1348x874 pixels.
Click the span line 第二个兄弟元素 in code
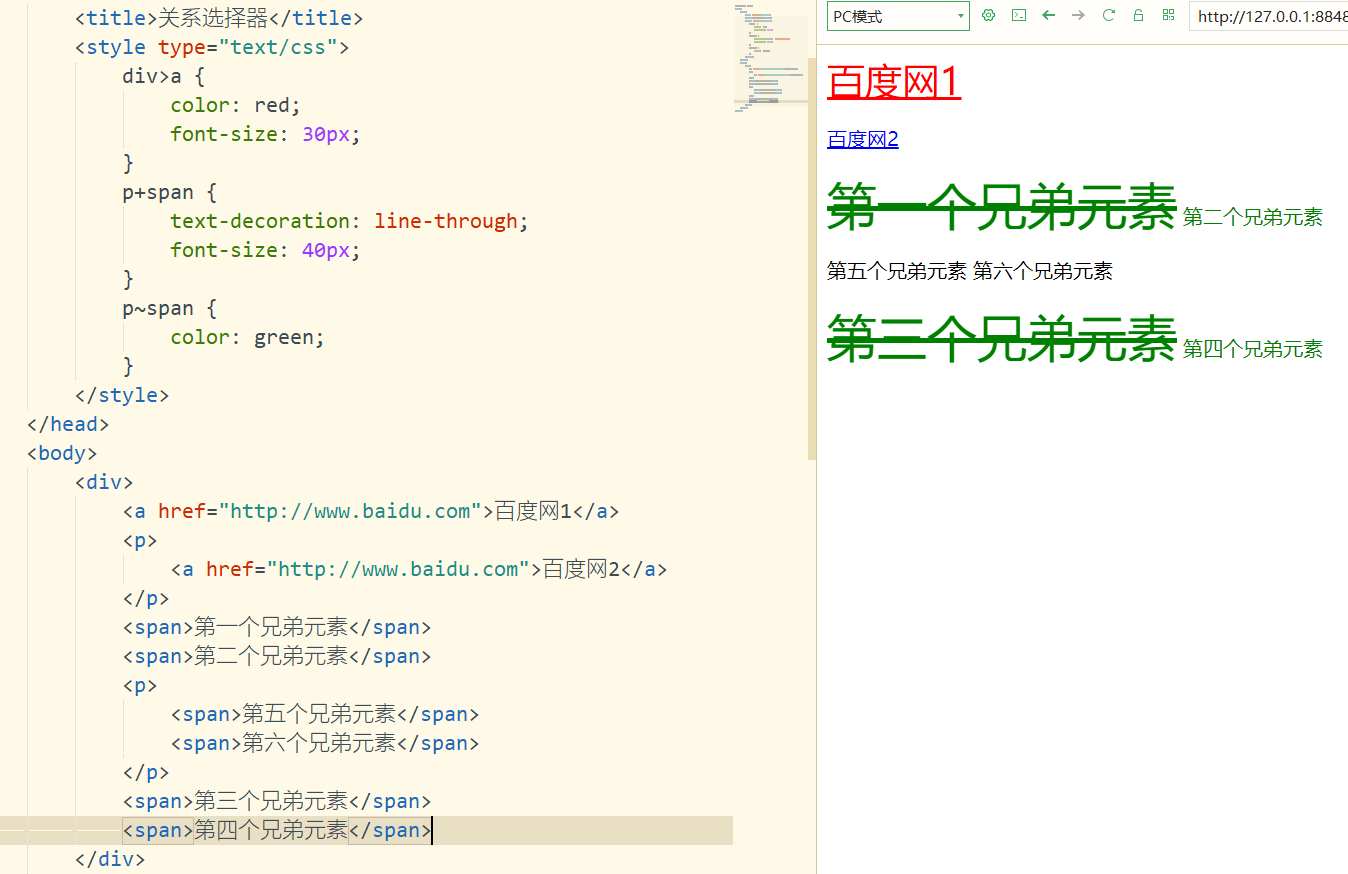277,656
